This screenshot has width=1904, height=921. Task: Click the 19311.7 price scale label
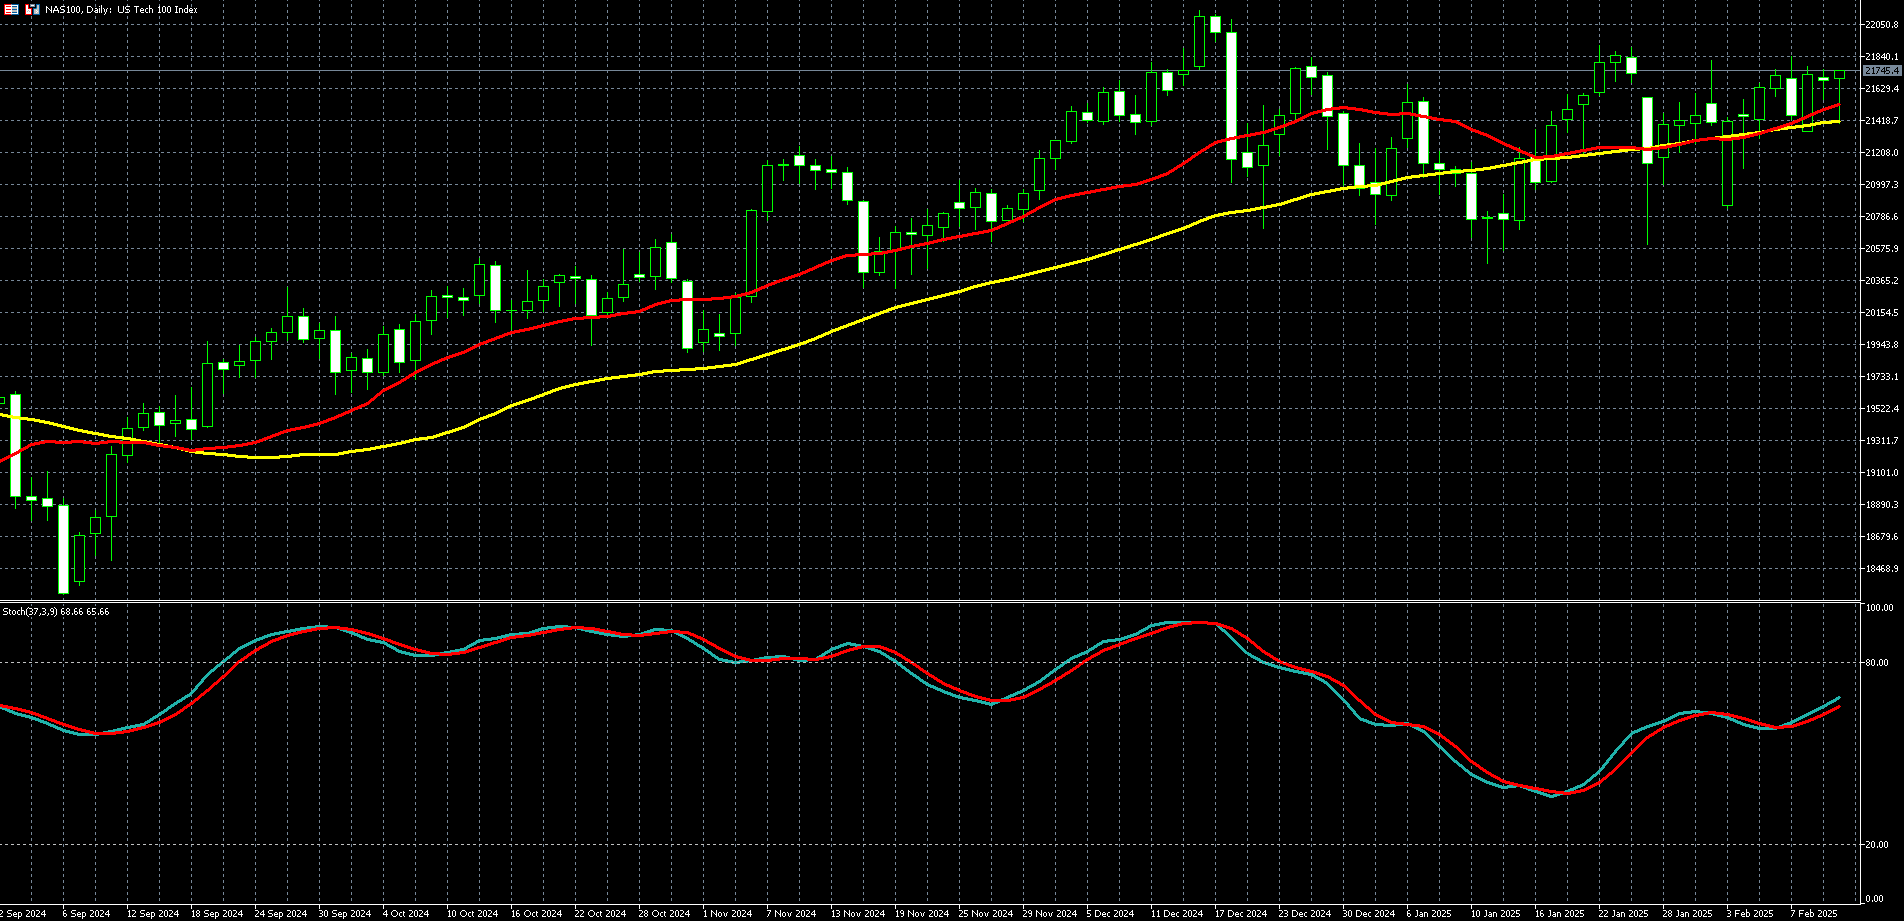click(1882, 441)
